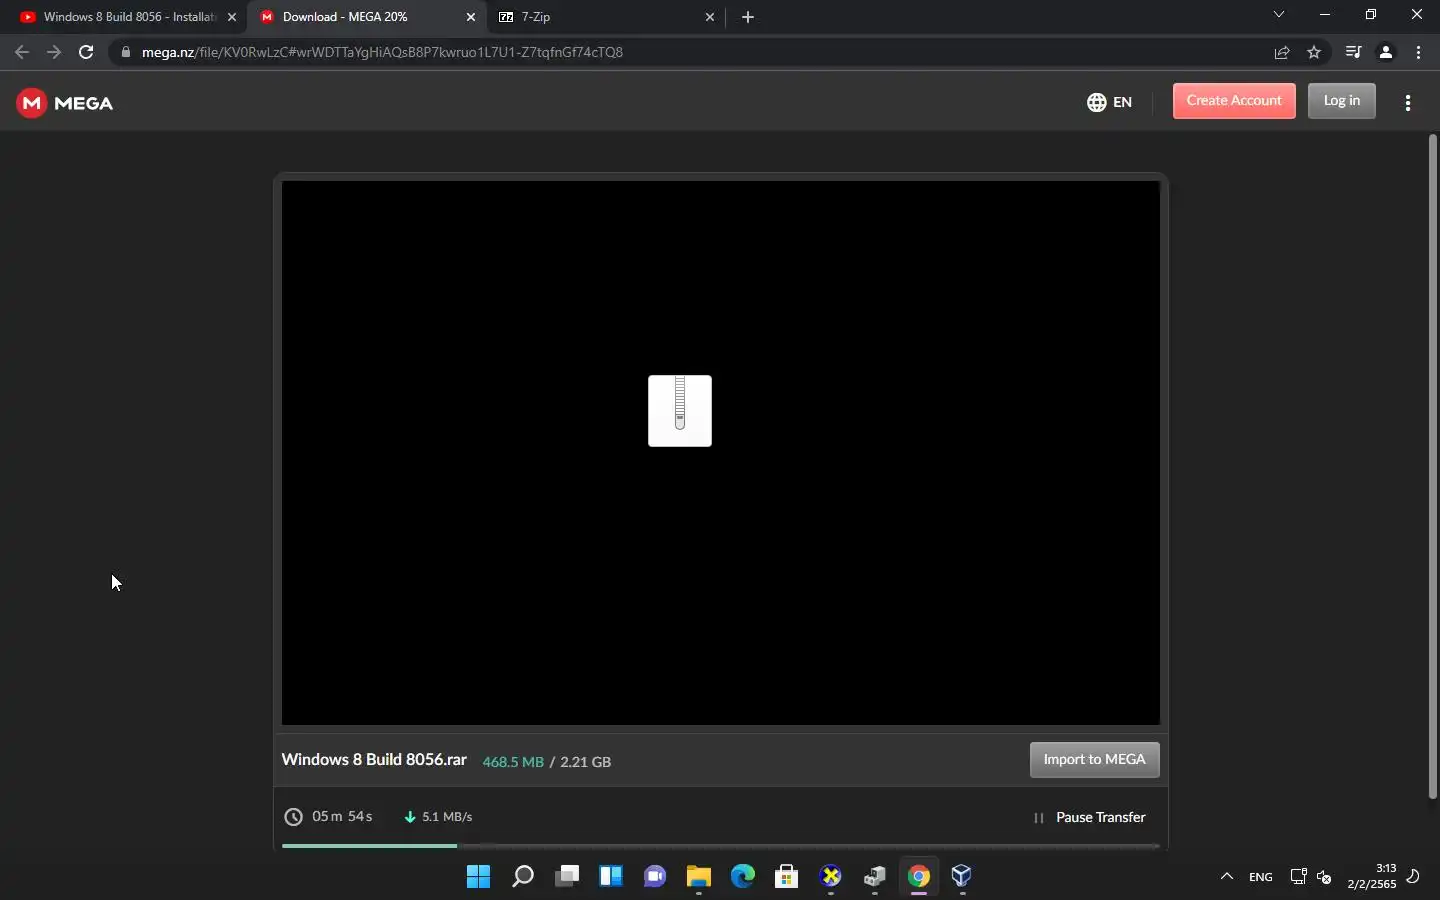Image resolution: width=1440 pixels, height=900 pixels.
Task: Click the site lock icon
Action: (125, 52)
